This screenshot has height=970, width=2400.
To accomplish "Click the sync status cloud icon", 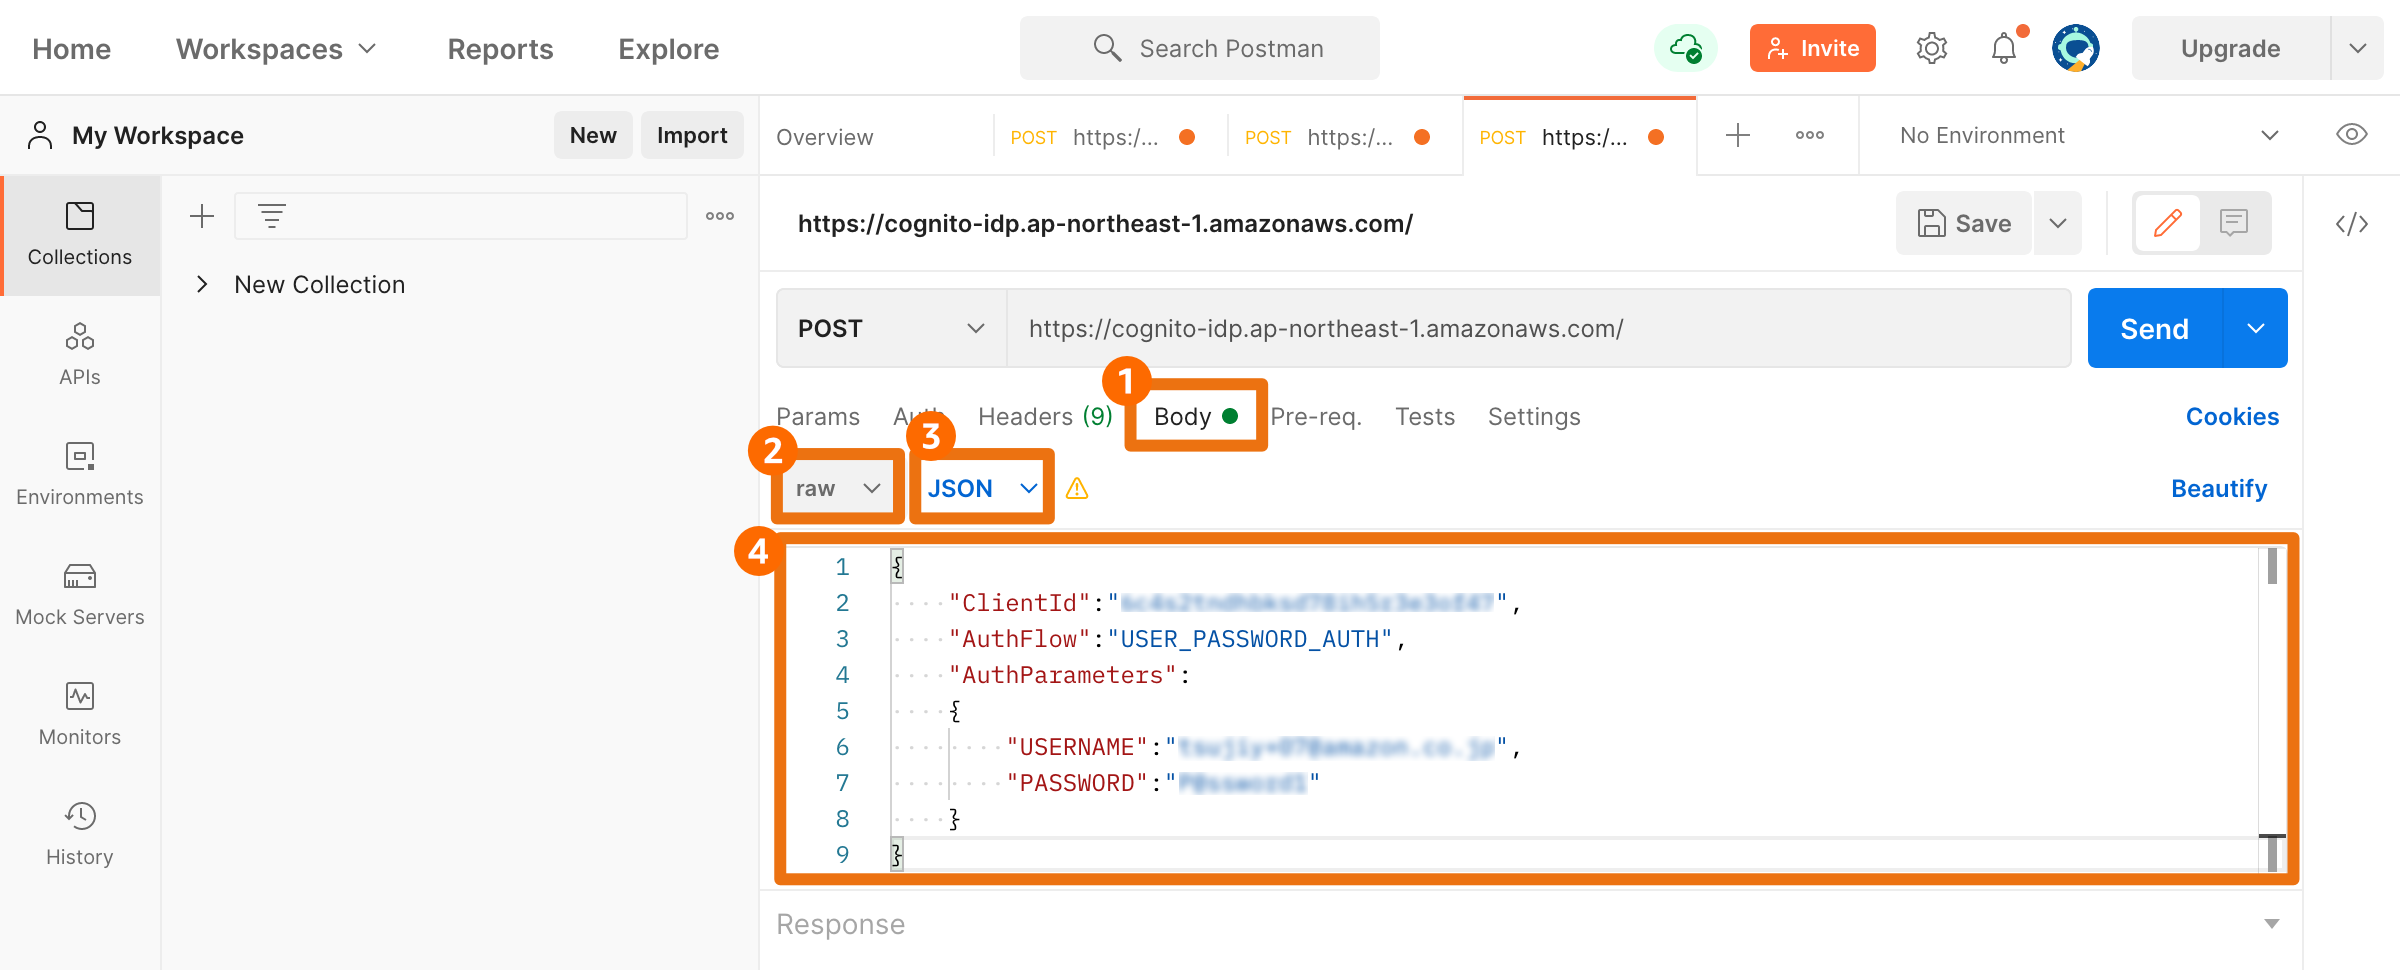I will [x=1686, y=48].
